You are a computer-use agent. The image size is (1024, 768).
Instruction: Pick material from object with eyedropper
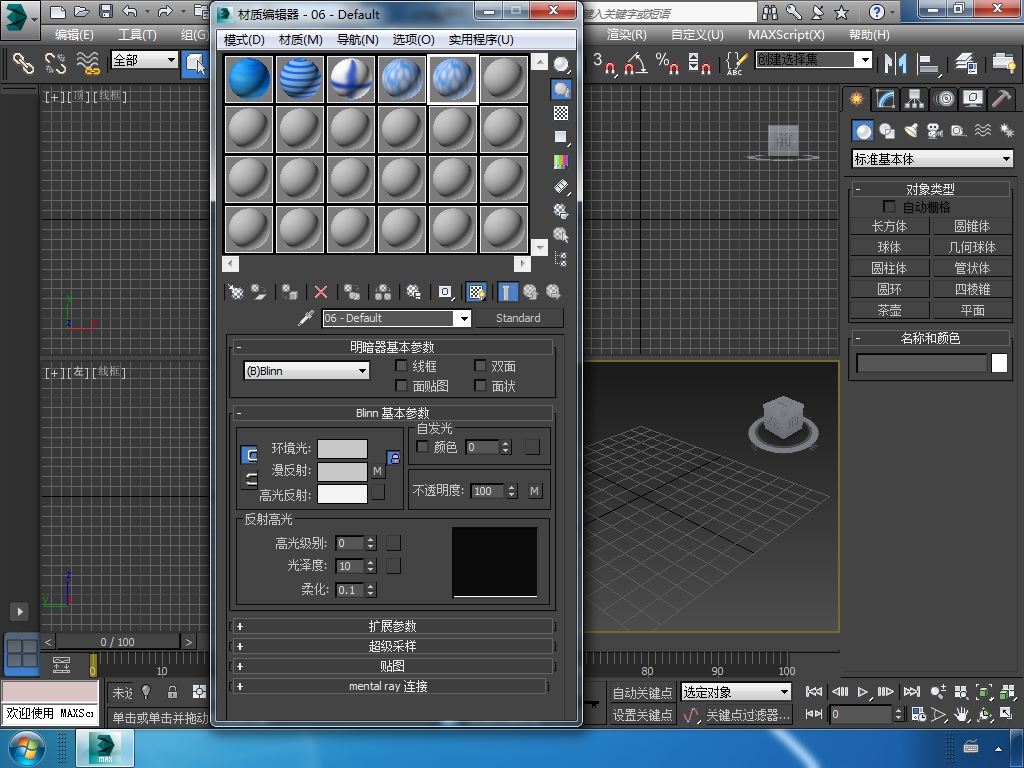307,318
